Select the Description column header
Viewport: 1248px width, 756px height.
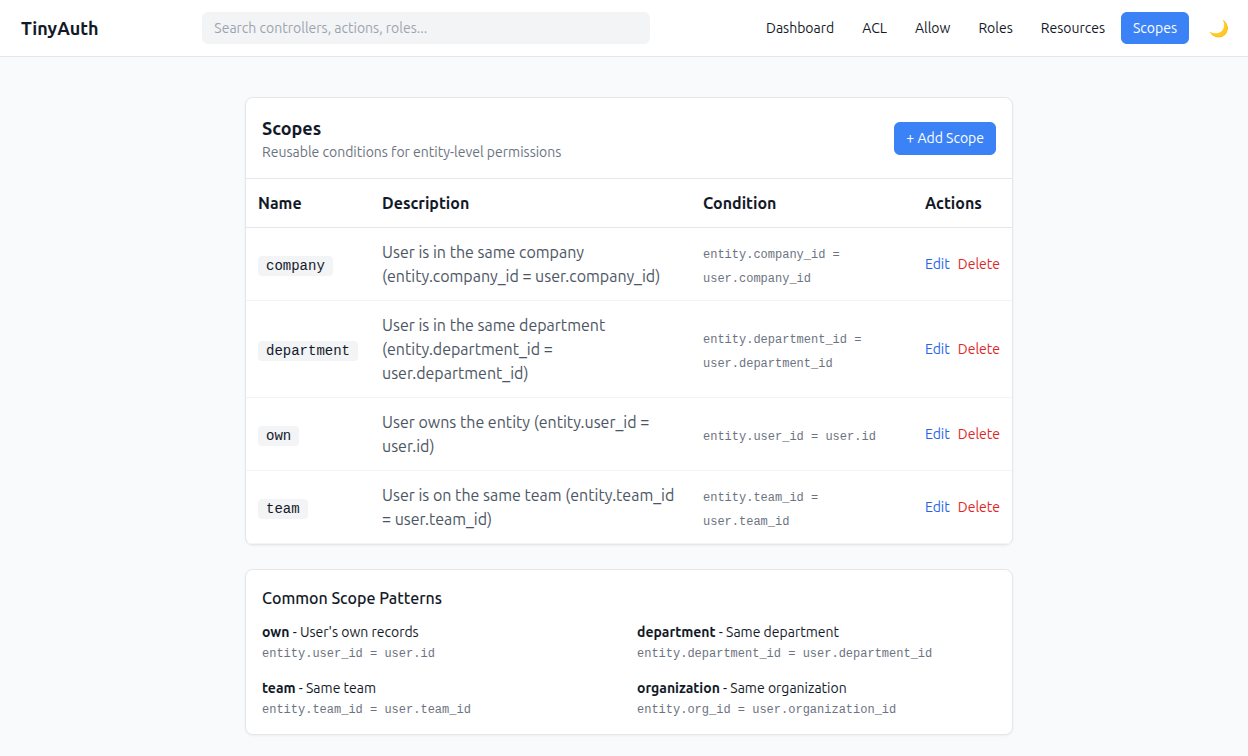pyautogui.click(x=425, y=203)
